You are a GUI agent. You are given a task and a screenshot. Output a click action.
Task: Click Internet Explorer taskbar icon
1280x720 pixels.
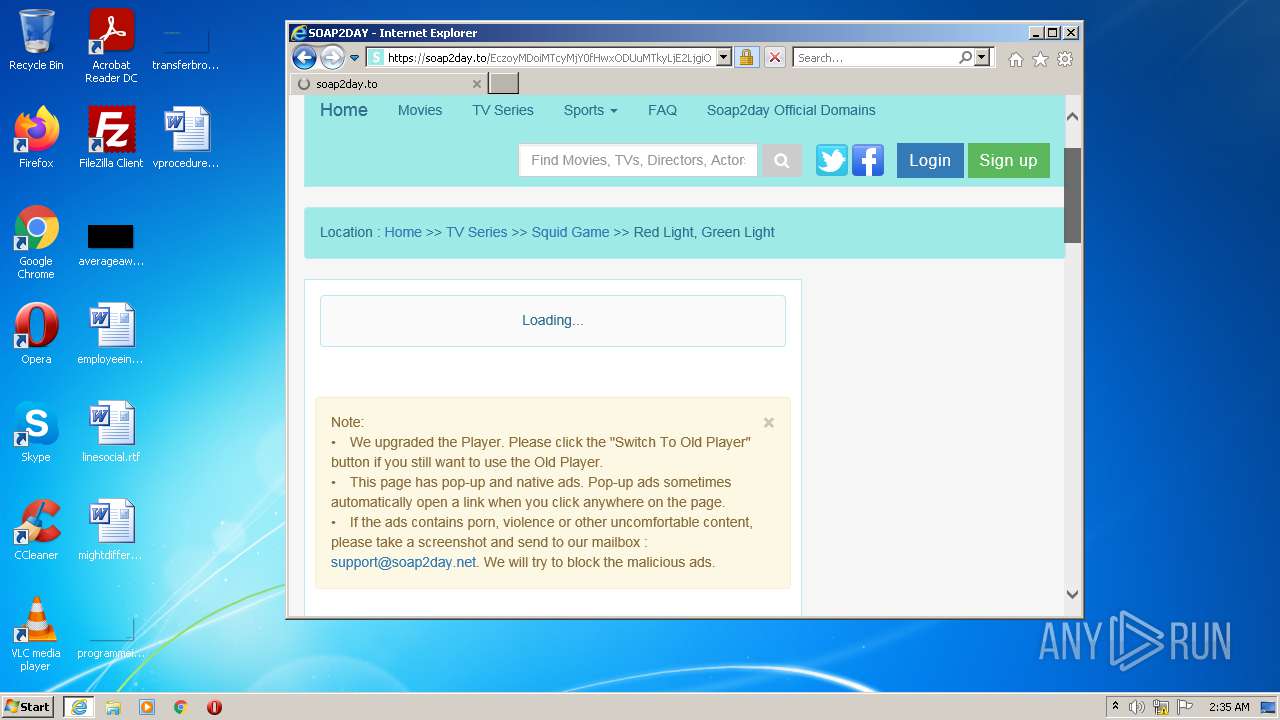click(79, 706)
